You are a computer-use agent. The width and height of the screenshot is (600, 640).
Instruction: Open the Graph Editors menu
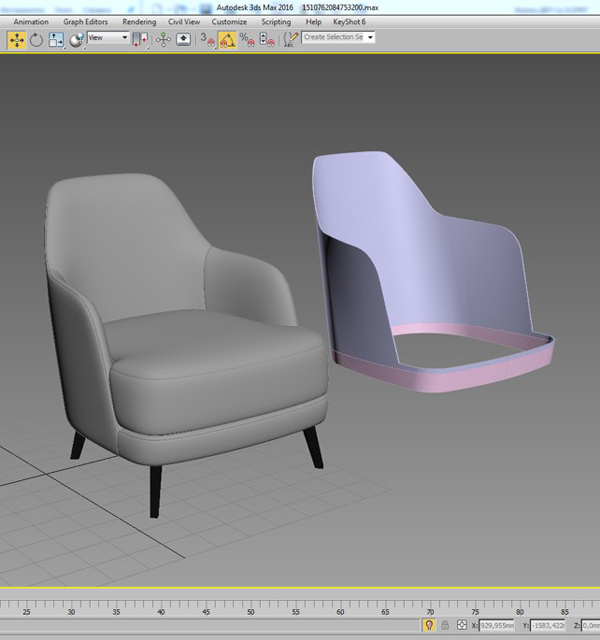[x=85, y=22]
